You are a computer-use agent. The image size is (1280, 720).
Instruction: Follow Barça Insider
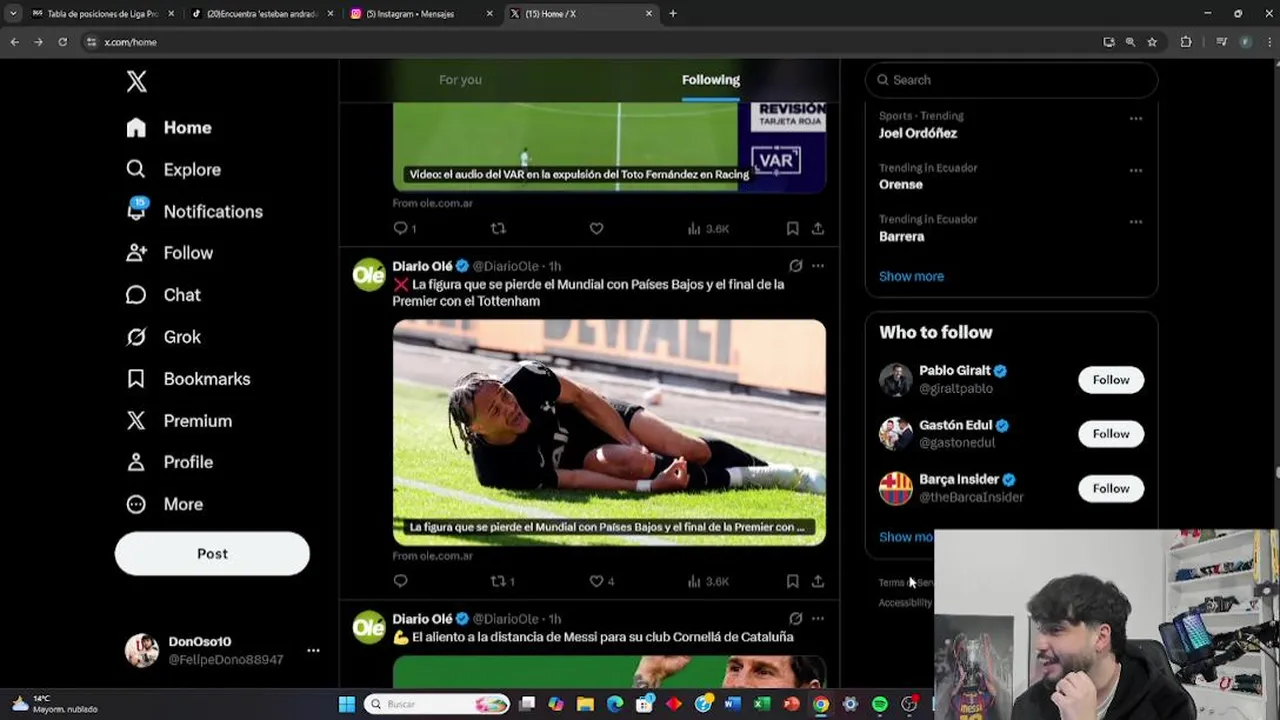1111,488
